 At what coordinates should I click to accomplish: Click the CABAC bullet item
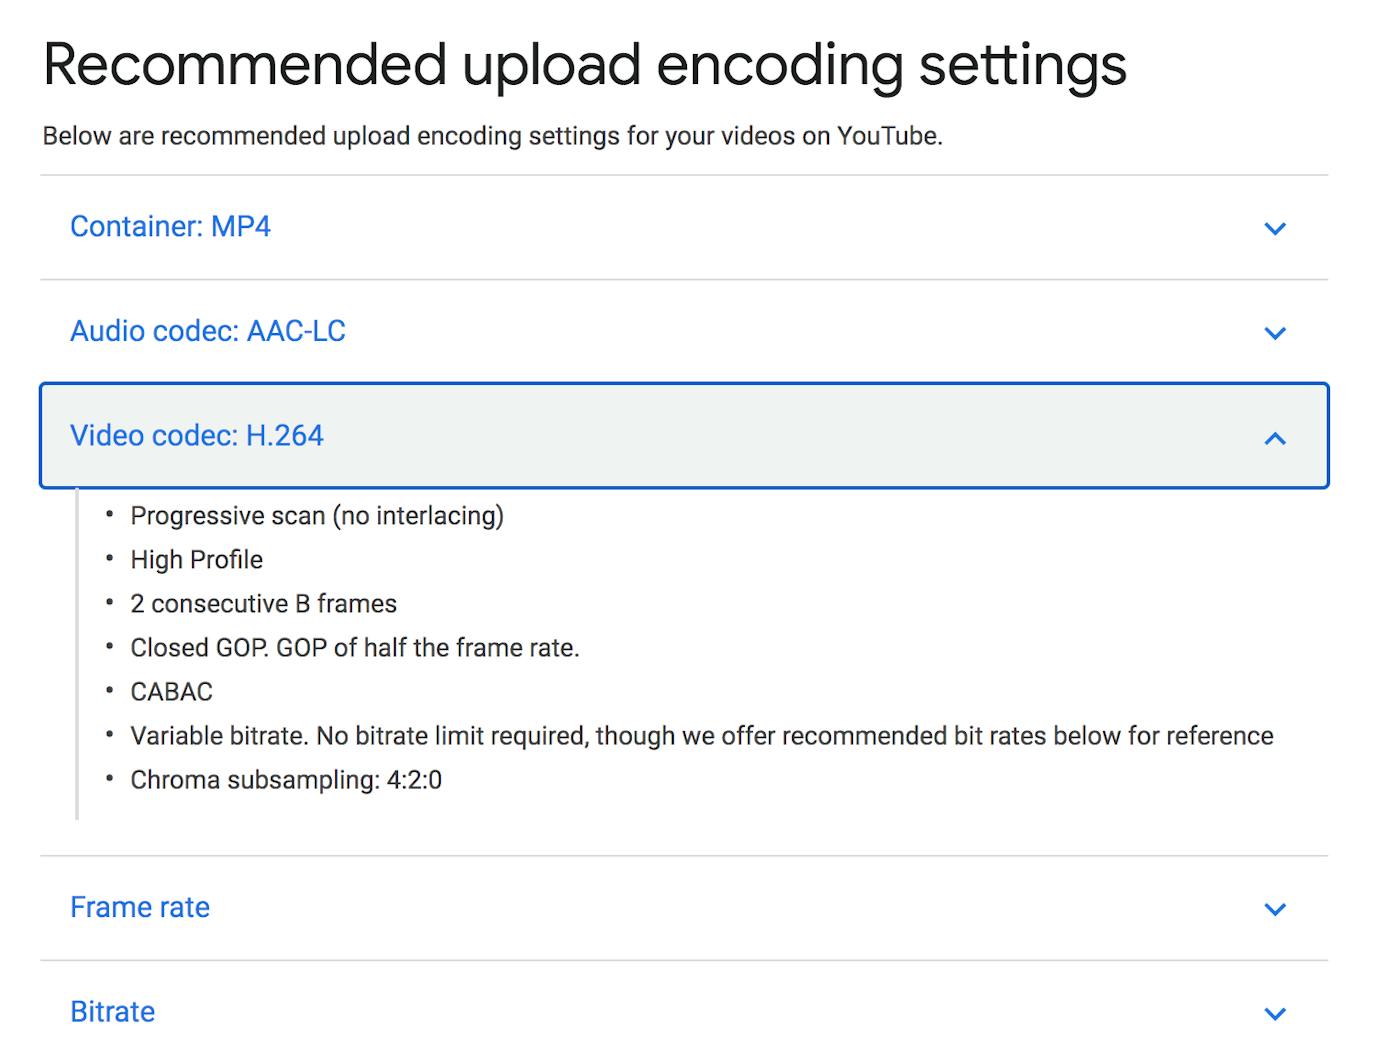(x=172, y=692)
